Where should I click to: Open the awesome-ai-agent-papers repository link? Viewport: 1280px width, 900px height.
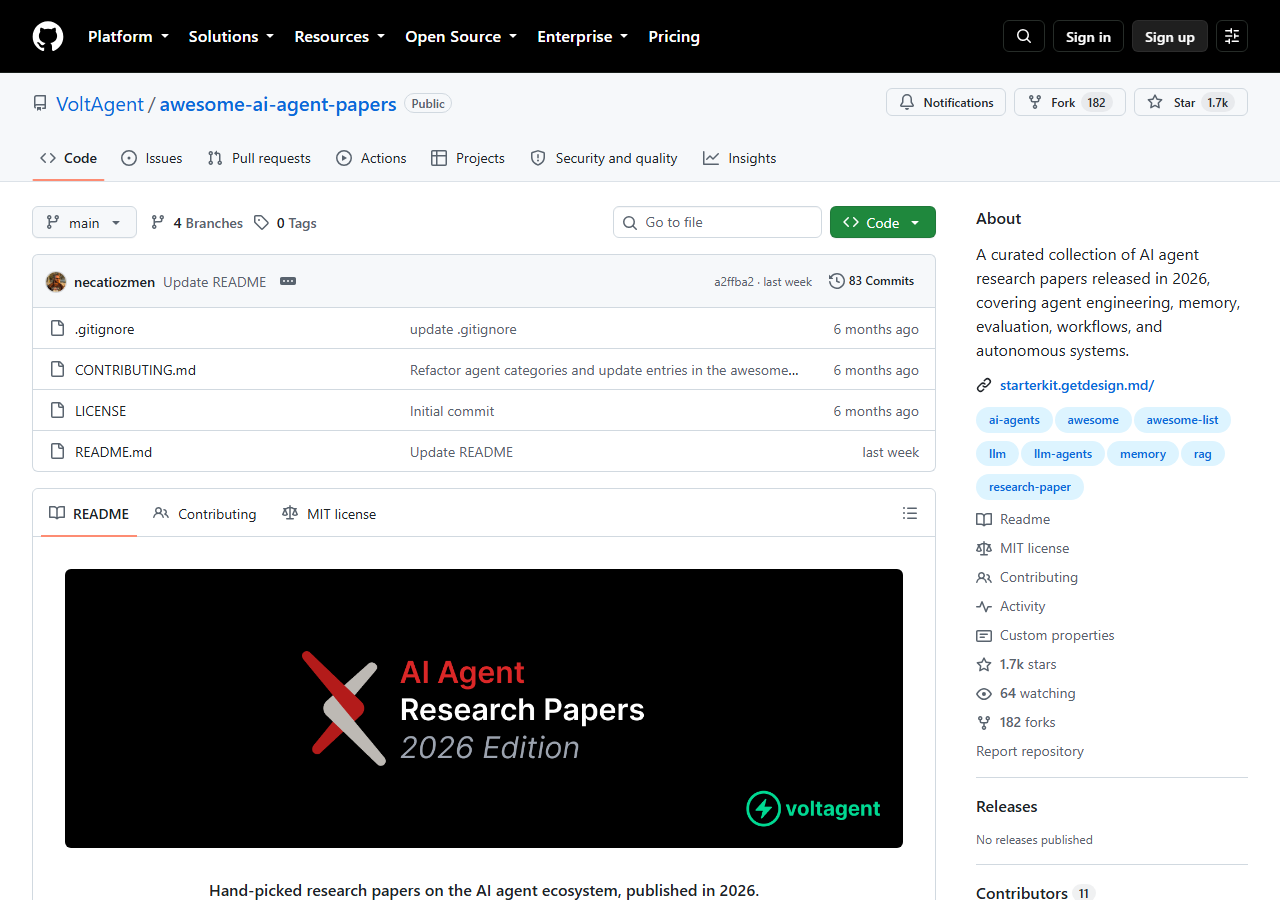coord(278,104)
